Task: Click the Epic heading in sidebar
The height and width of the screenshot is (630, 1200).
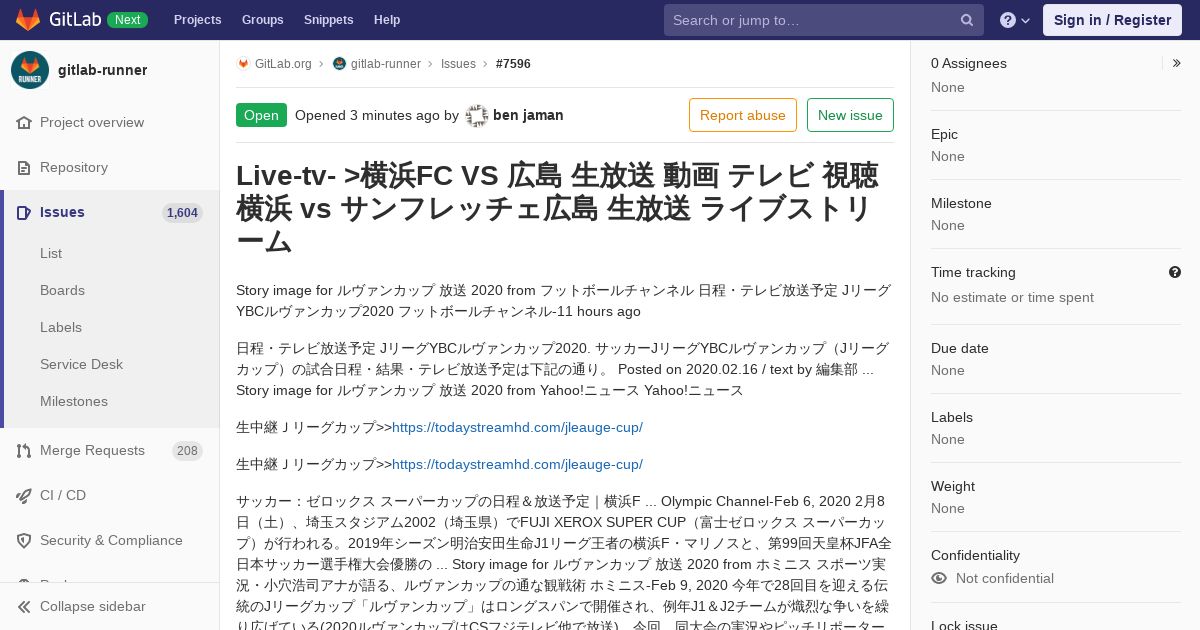Action: tap(944, 134)
